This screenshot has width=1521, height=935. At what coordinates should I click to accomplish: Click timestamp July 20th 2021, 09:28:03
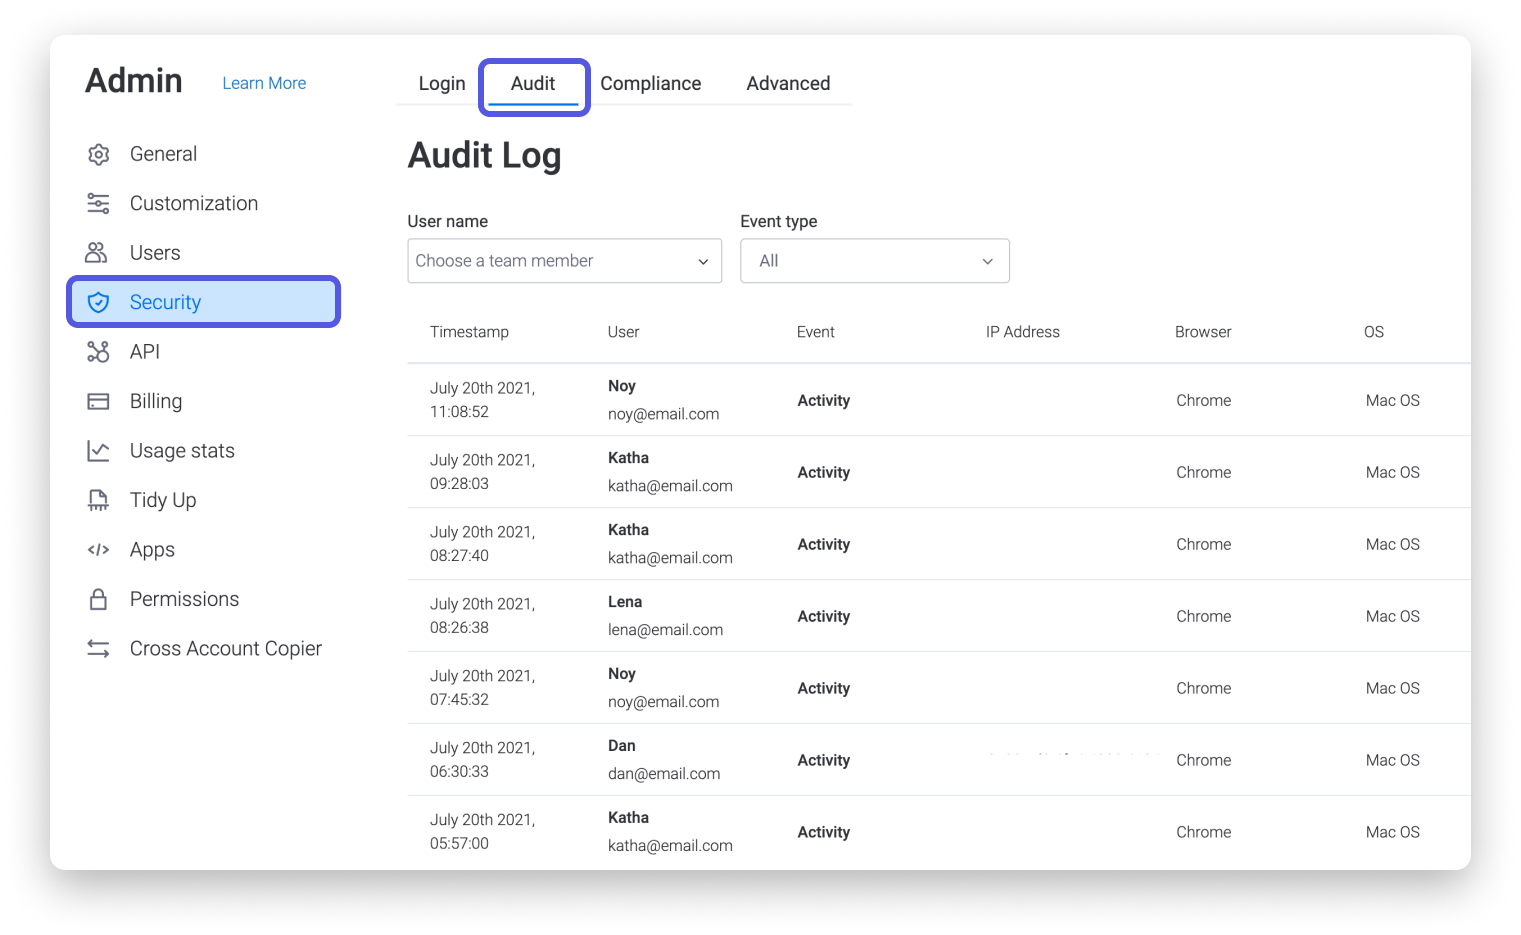pos(483,472)
